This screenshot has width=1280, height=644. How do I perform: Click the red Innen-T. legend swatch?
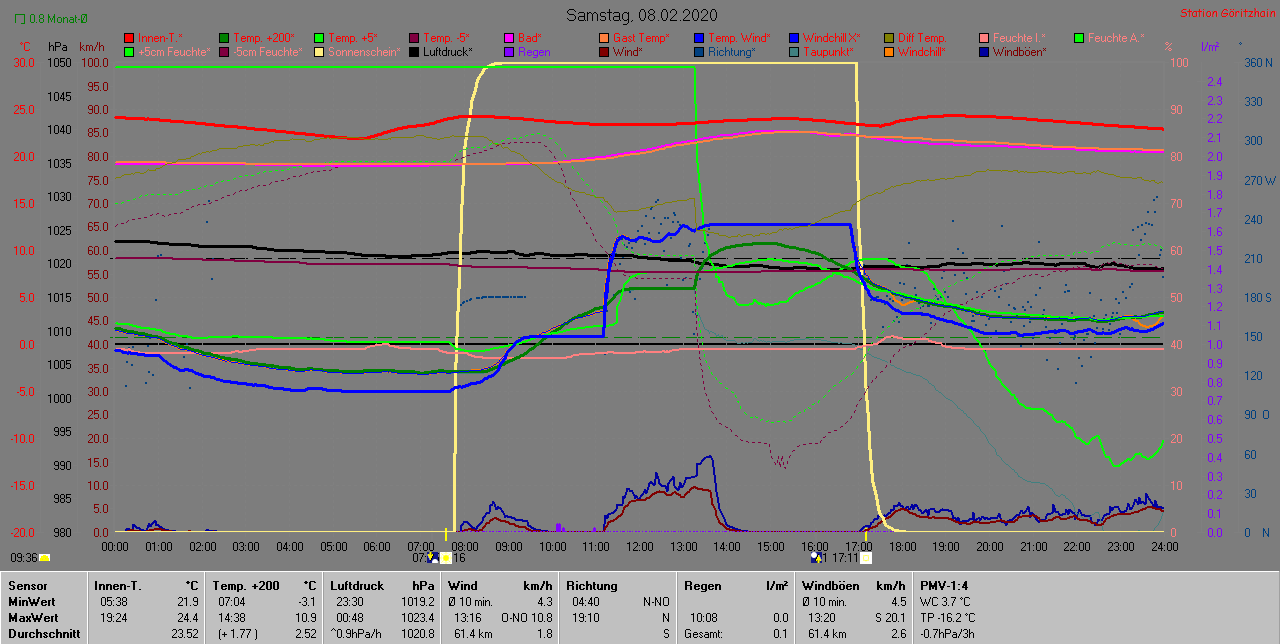tap(128, 38)
